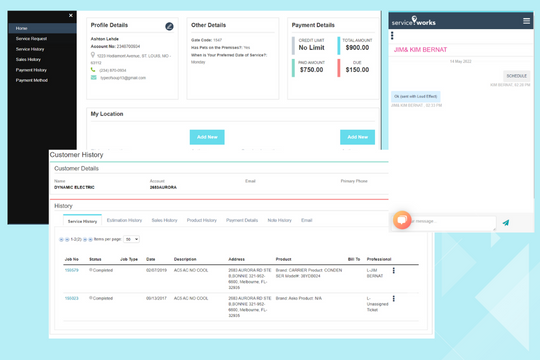Image resolution: width=540 pixels, height=360 pixels.
Task: Open the three-dot menu for the L-JIM BERNAT row
Action: click(394, 271)
